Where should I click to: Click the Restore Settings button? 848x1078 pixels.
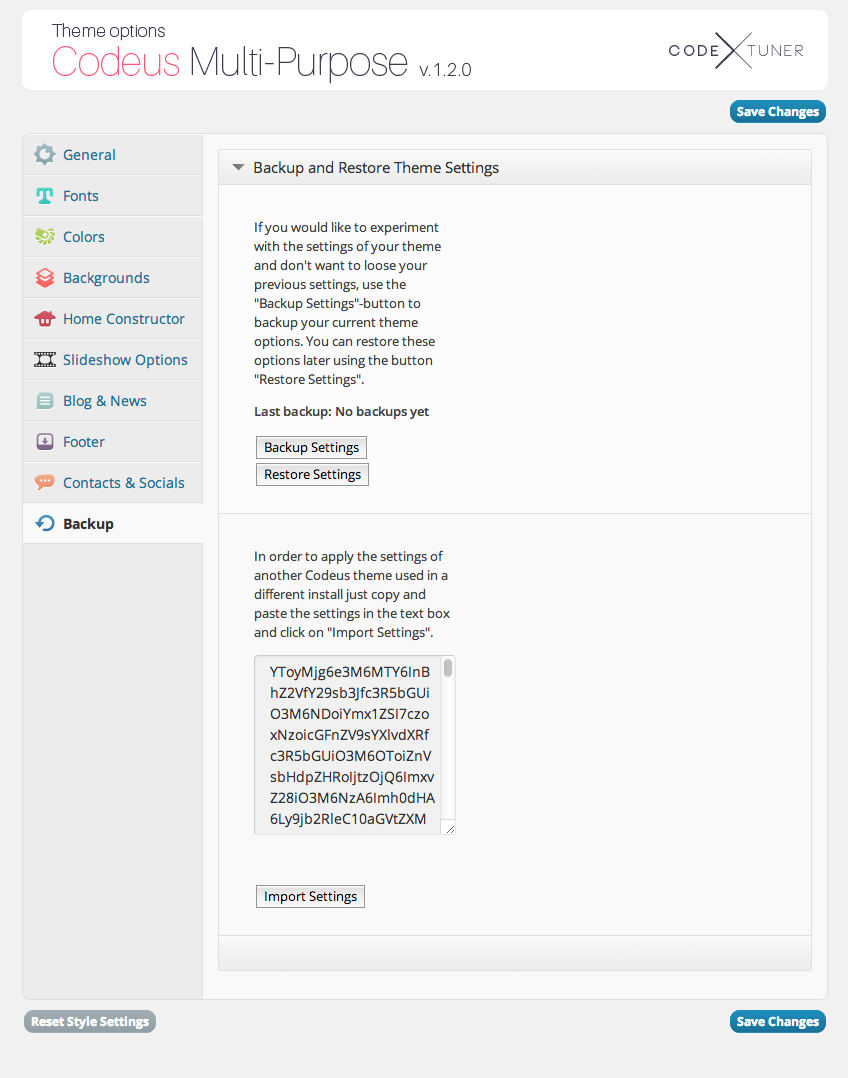pyautogui.click(x=311, y=474)
